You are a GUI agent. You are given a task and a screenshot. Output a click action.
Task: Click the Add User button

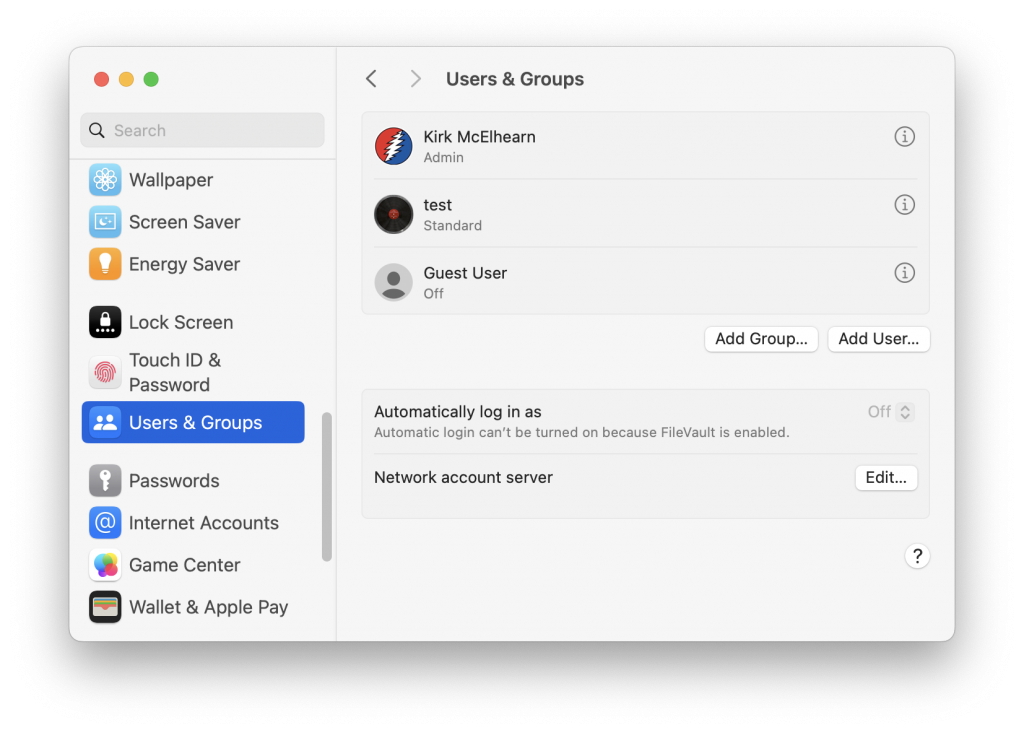coord(878,339)
